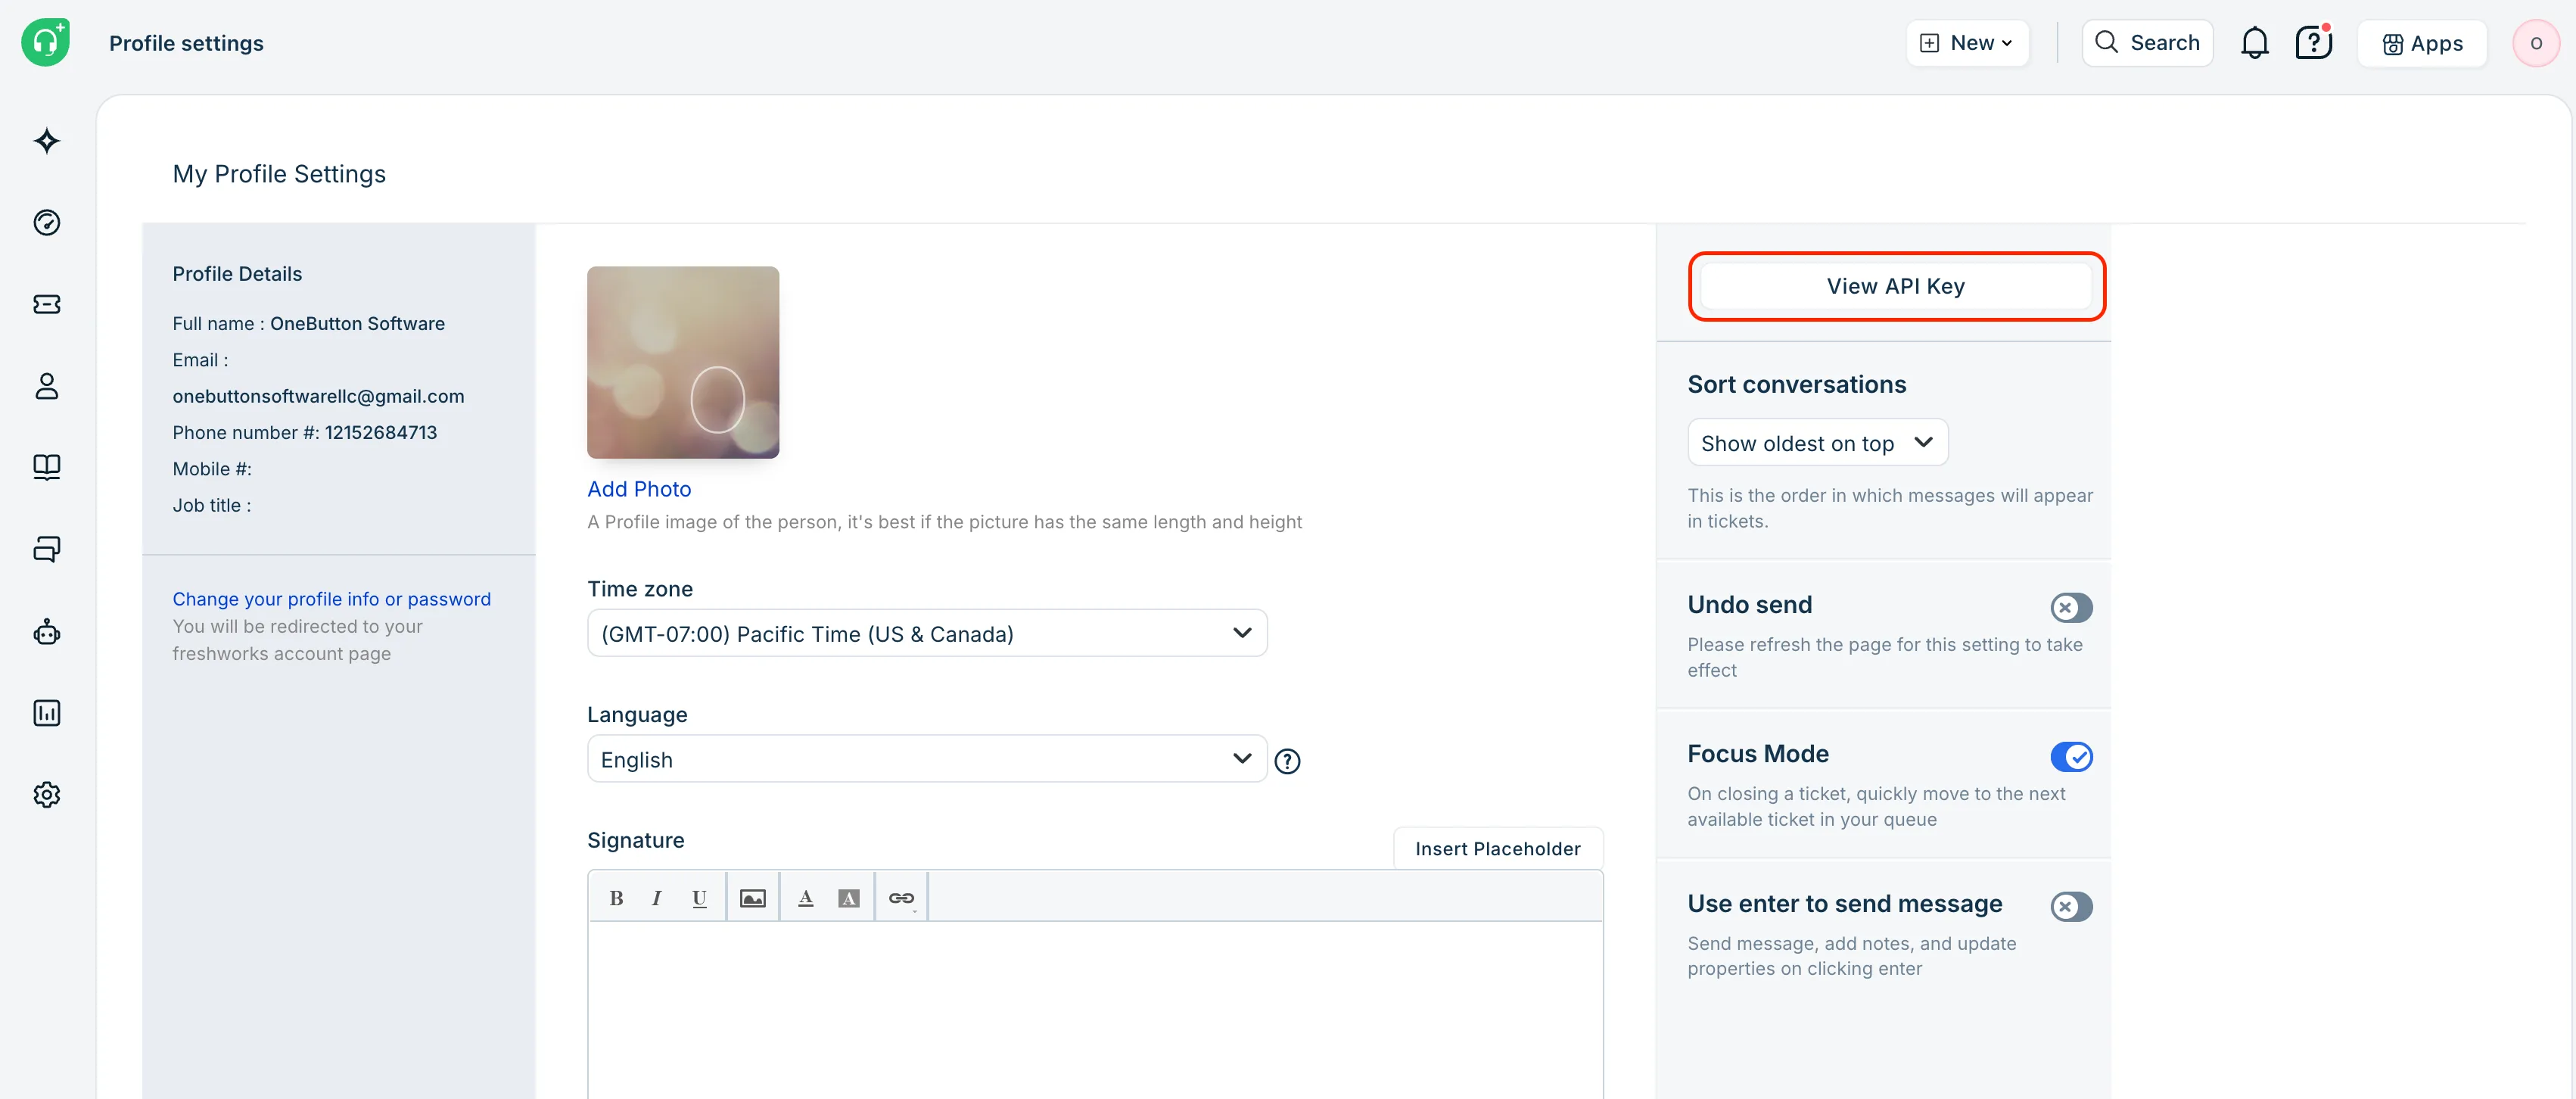
Task: Open the Forums chat icon in sidebar
Action: coord(47,549)
